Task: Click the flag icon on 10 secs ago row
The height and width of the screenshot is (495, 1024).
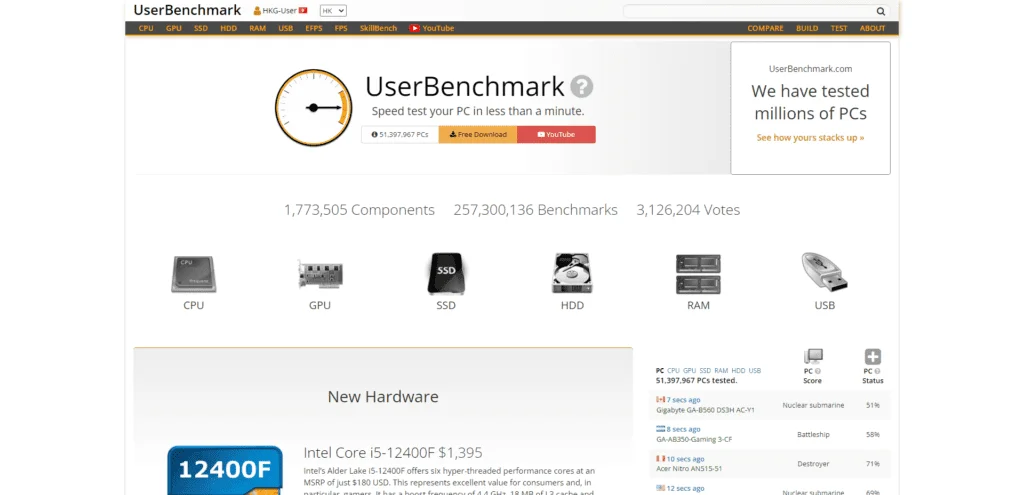Action: tap(660, 458)
